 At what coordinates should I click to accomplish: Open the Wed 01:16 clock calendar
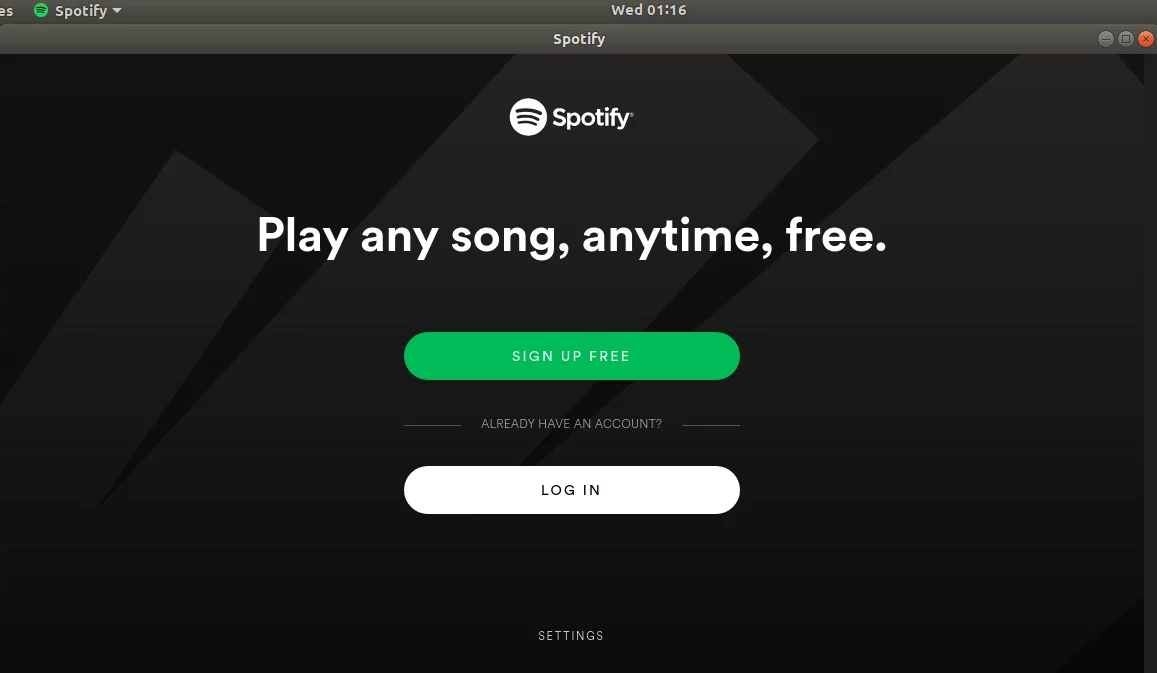pyautogui.click(x=649, y=10)
